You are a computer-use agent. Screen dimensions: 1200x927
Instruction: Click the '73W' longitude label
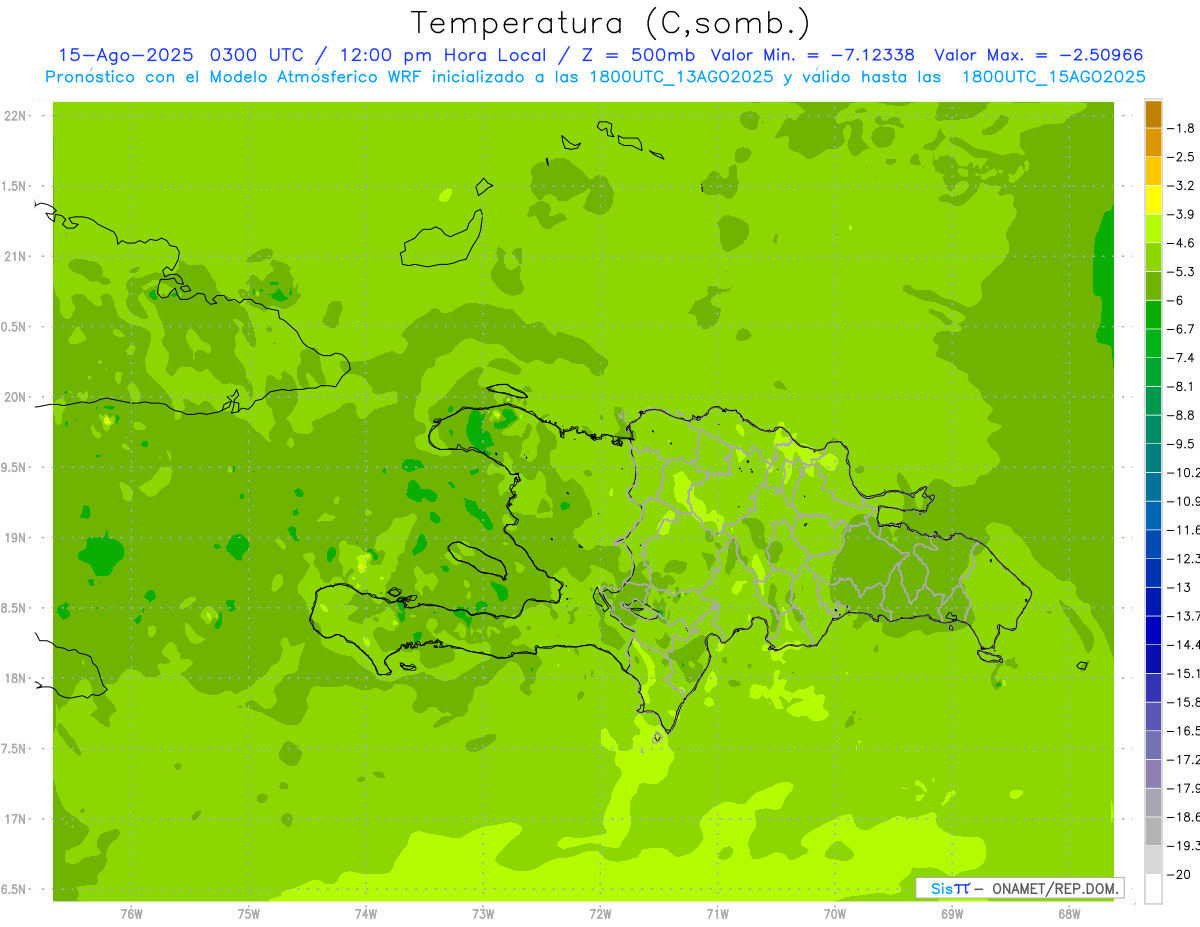pos(483,914)
